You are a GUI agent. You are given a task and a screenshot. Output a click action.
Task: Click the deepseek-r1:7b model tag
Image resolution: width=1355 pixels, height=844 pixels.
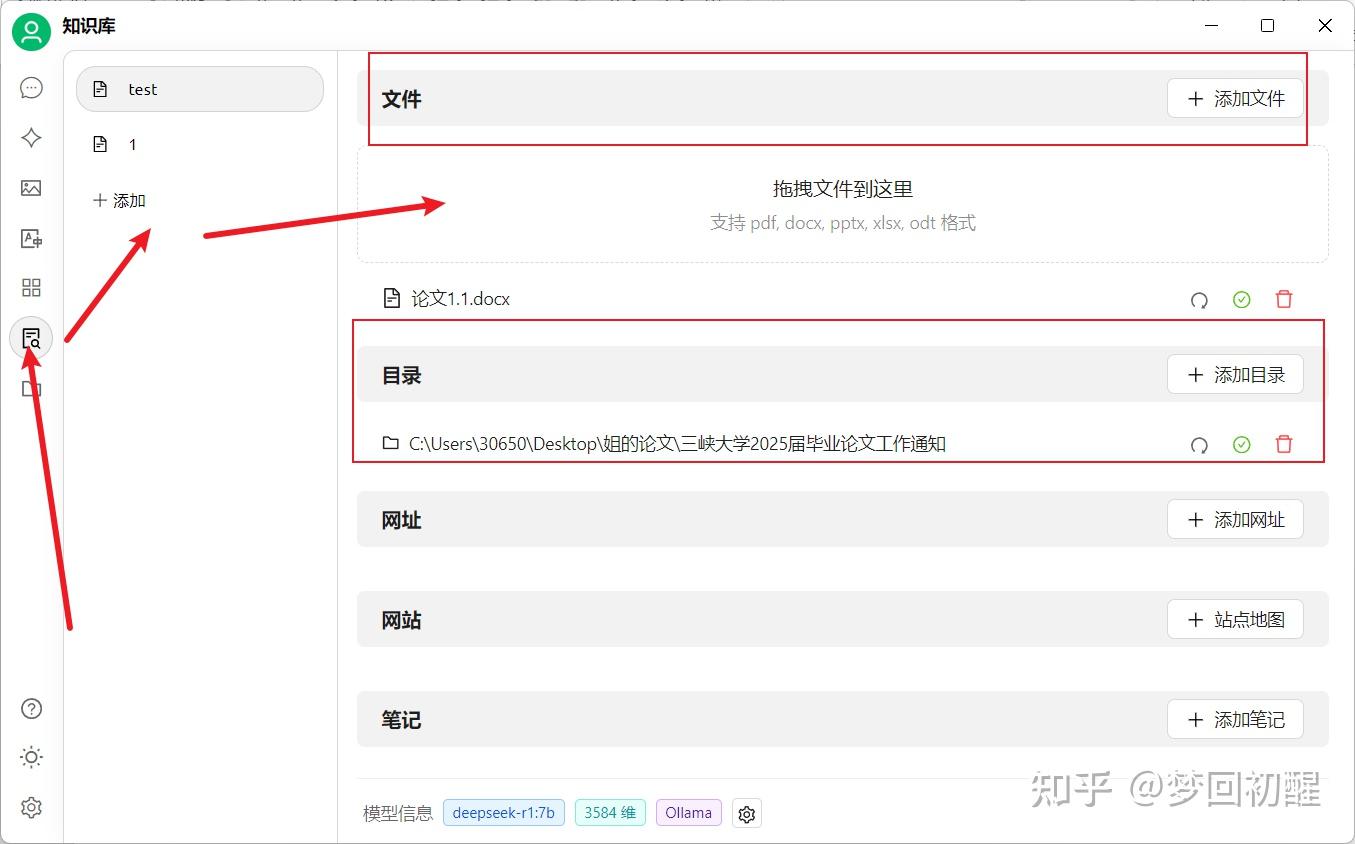tap(504, 813)
